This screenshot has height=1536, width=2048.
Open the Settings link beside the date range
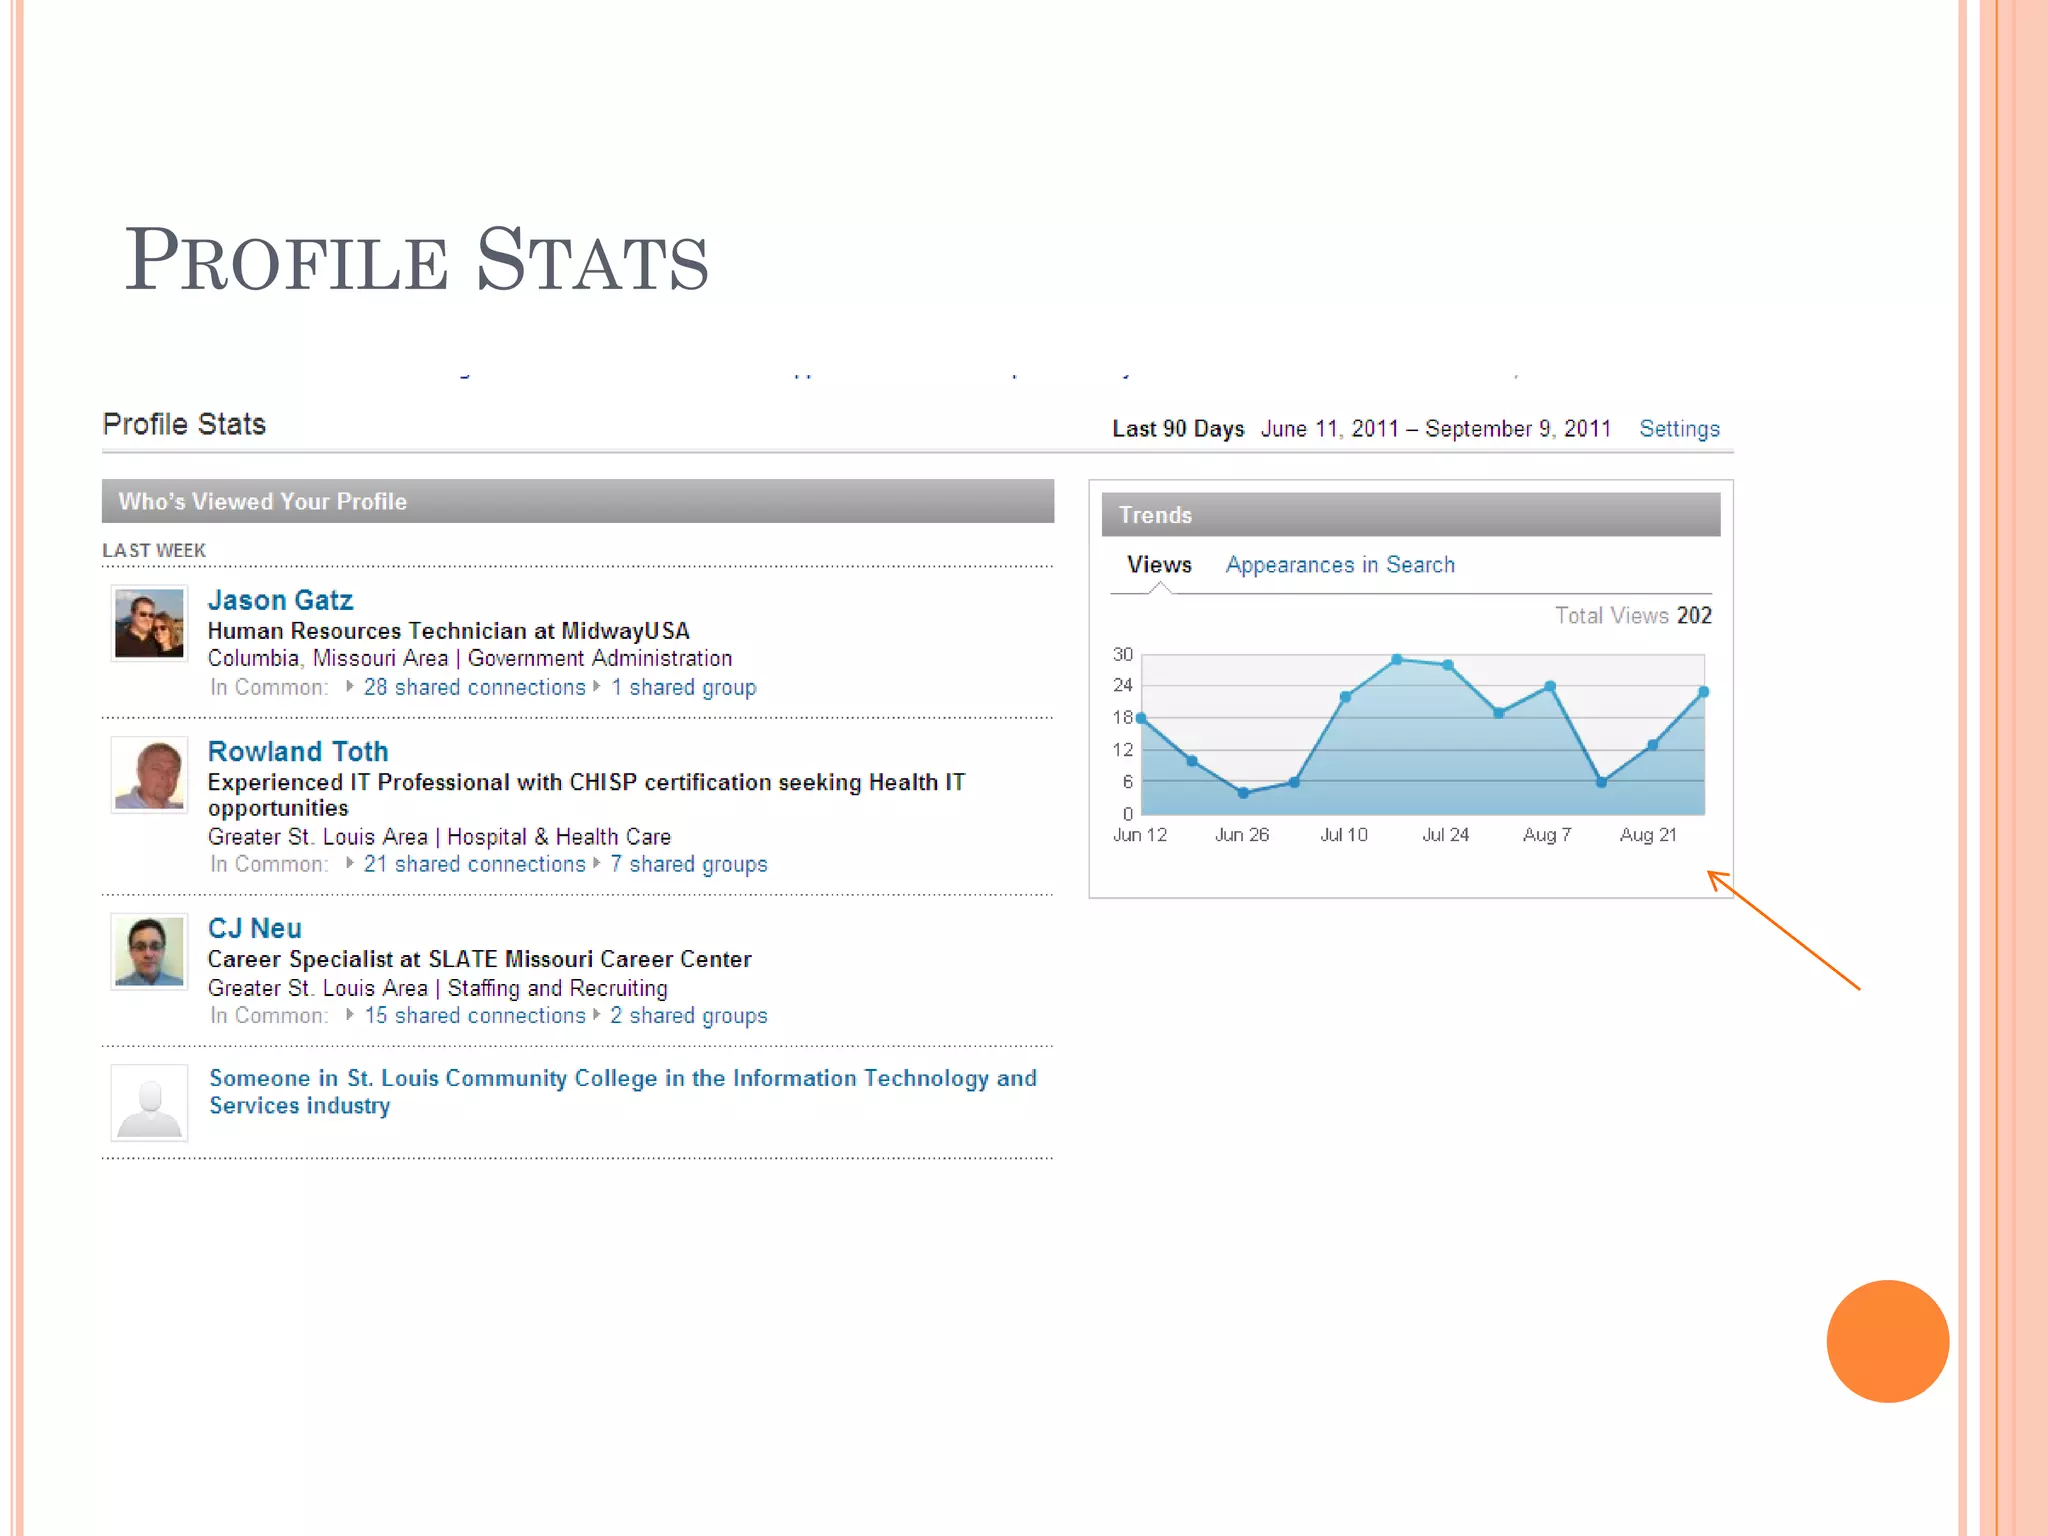click(x=1679, y=429)
